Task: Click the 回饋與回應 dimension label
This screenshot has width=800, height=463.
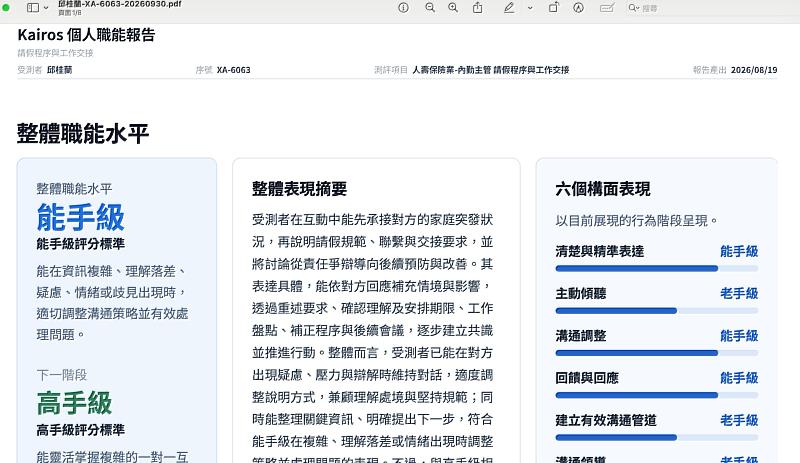Action: [x=587, y=378]
